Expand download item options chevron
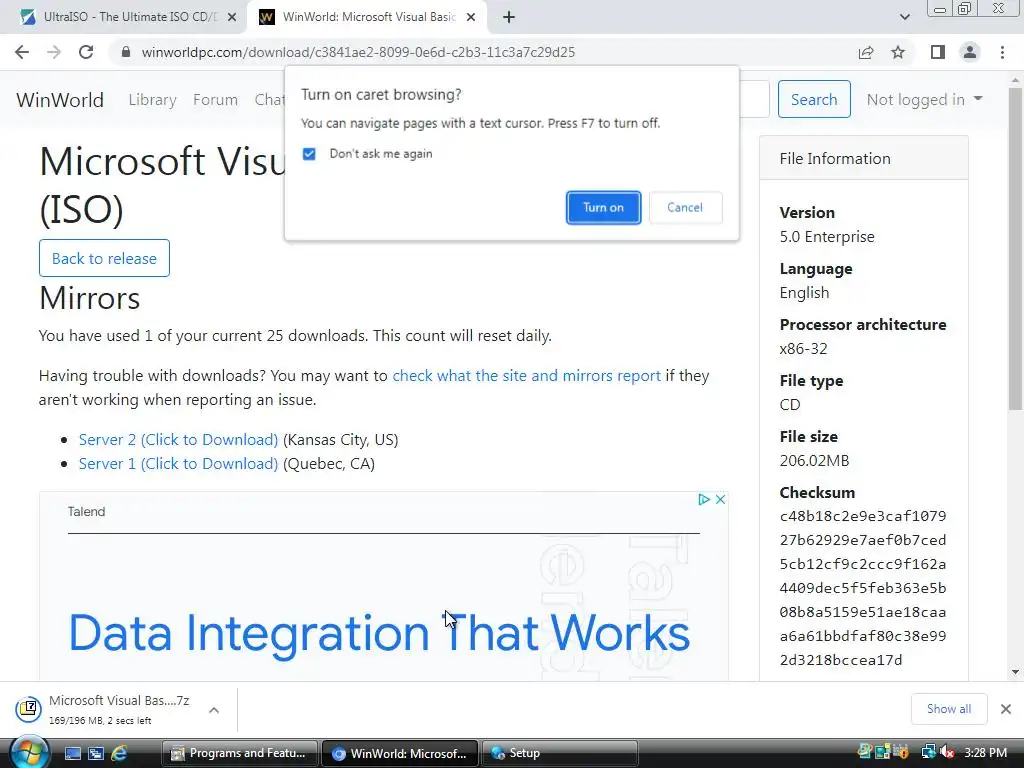Viewport: 1024px width, 768px height. (214, 710)
